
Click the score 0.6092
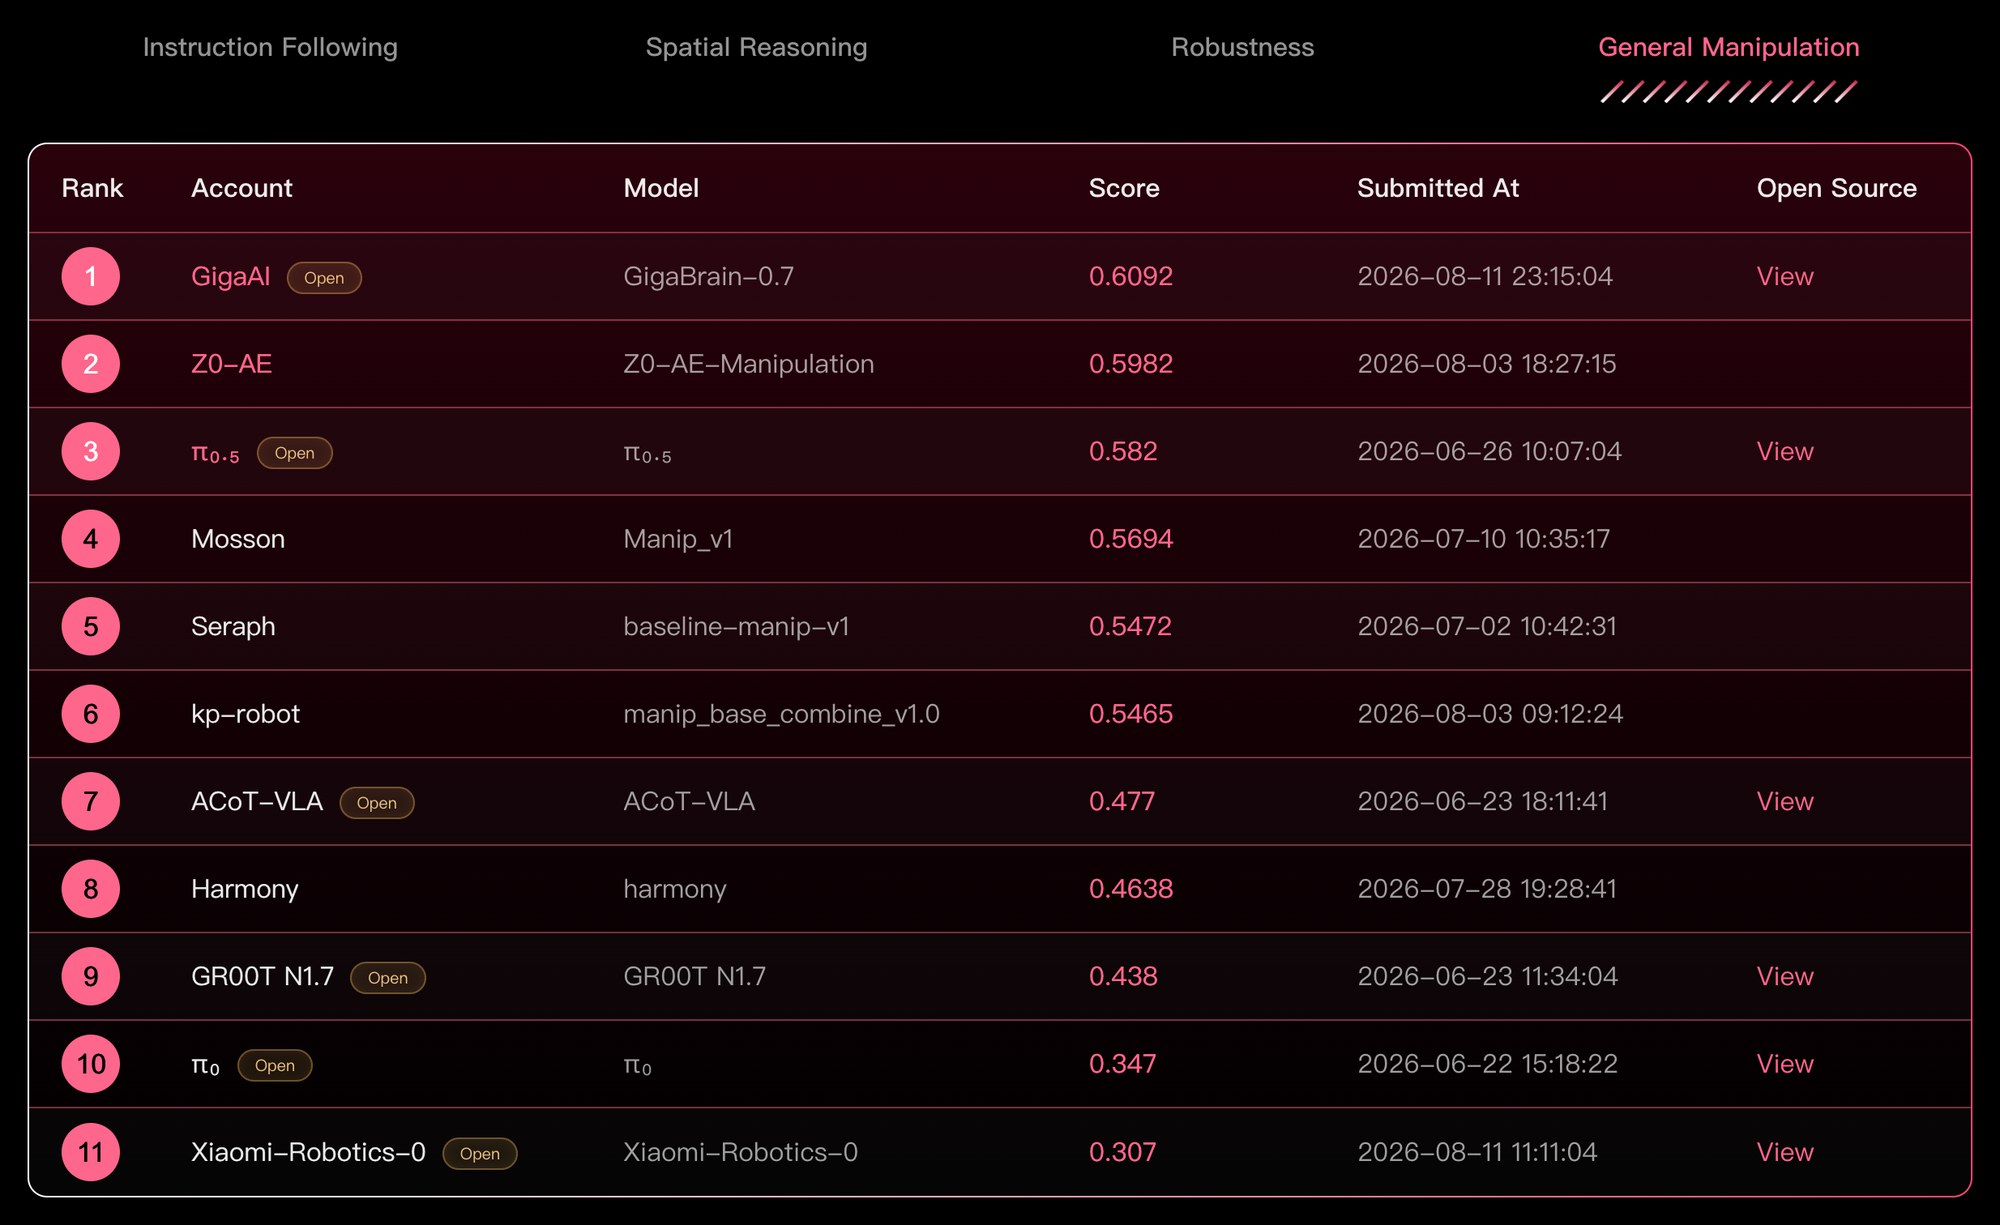click(x=1131, y=276)
